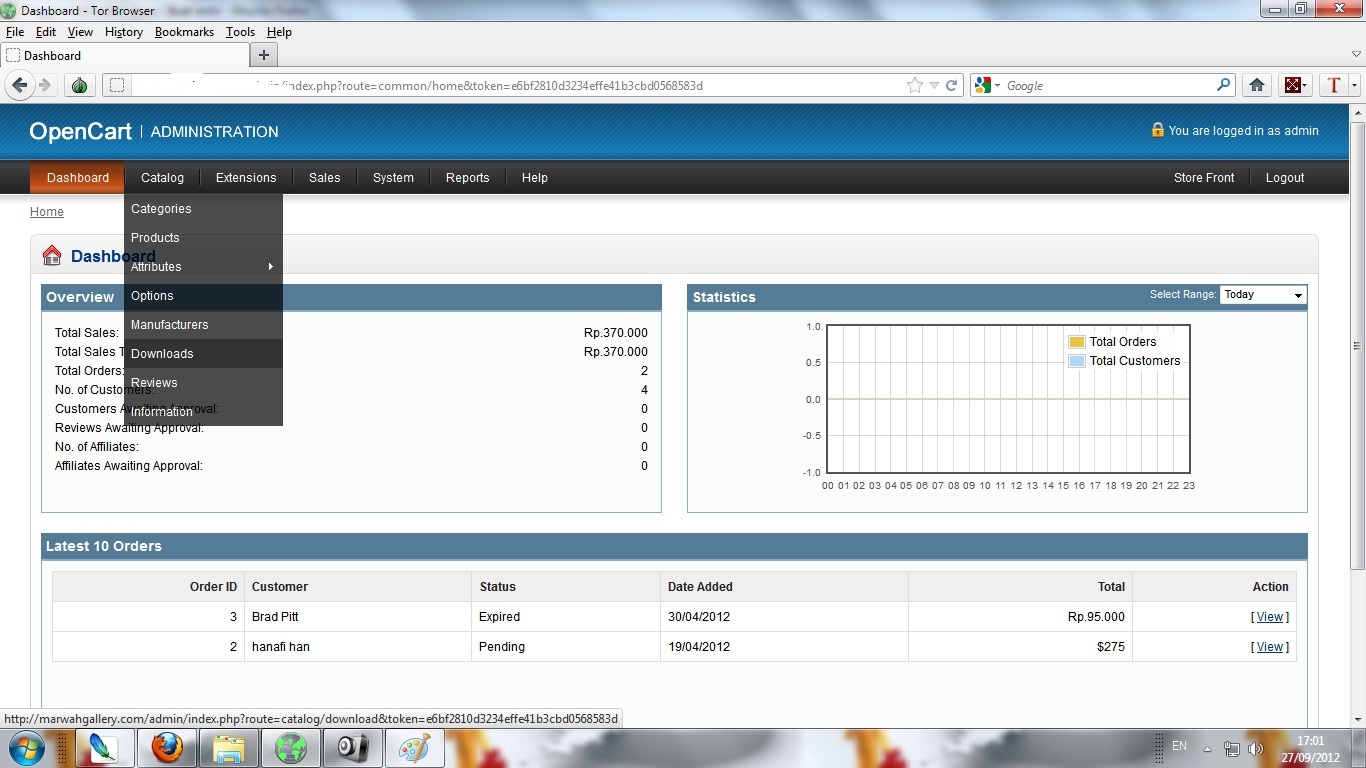
Task: Click the Store Front link
Action: 1204,178
